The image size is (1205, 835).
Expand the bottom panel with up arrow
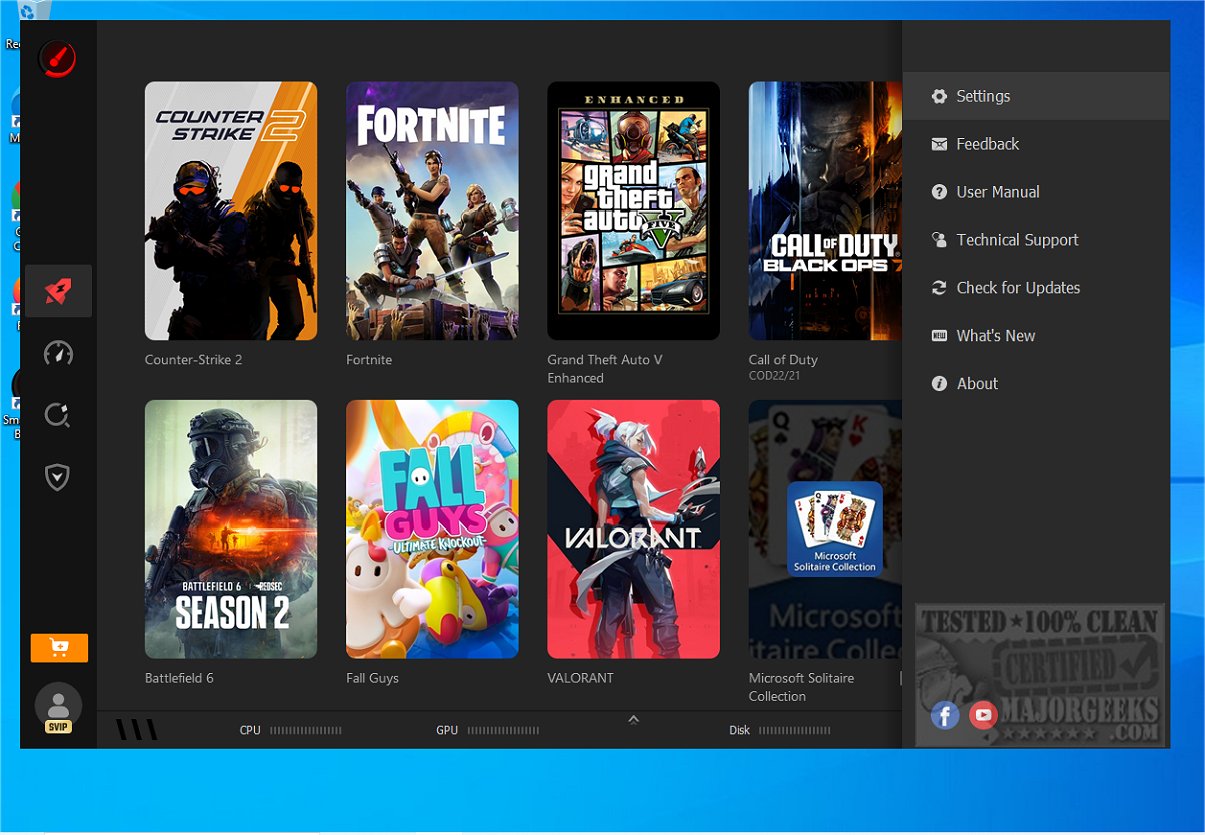coord(633,719)
